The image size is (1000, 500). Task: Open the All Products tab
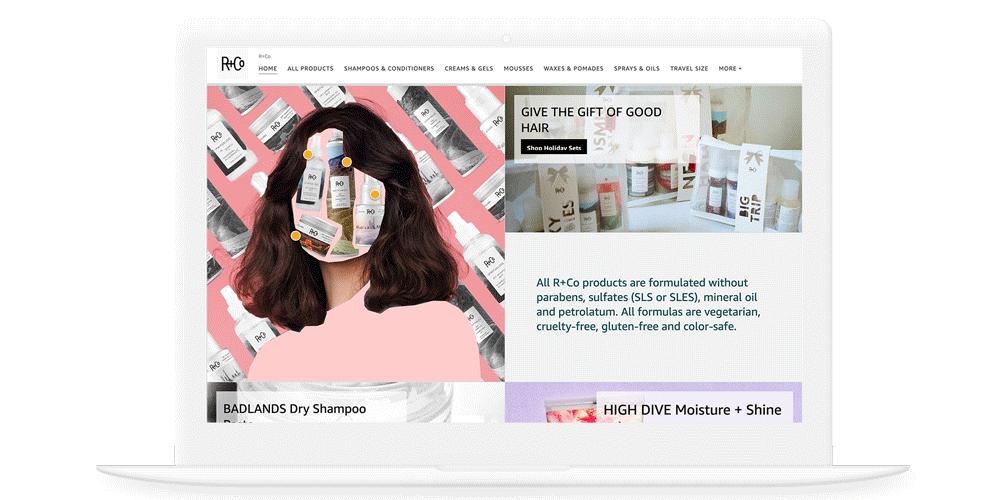click(x=310, y=69)
